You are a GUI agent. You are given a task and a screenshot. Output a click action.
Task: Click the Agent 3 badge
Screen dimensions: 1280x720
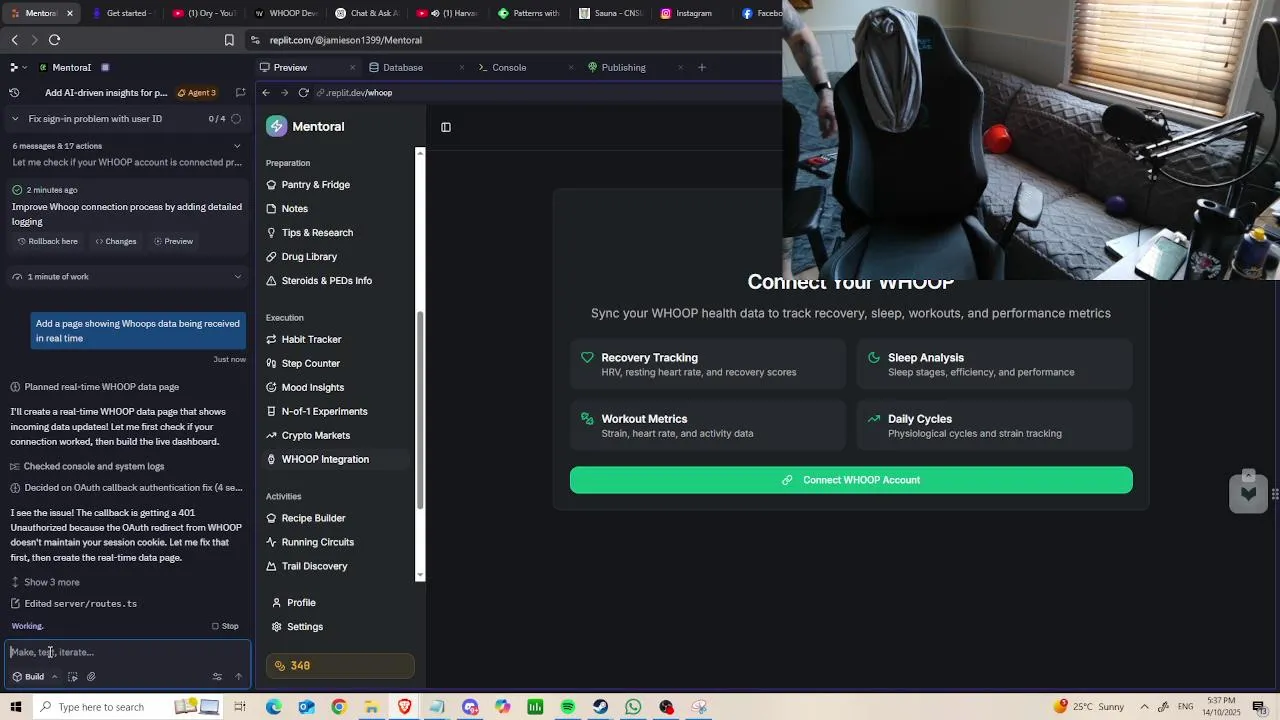[196, 93]
